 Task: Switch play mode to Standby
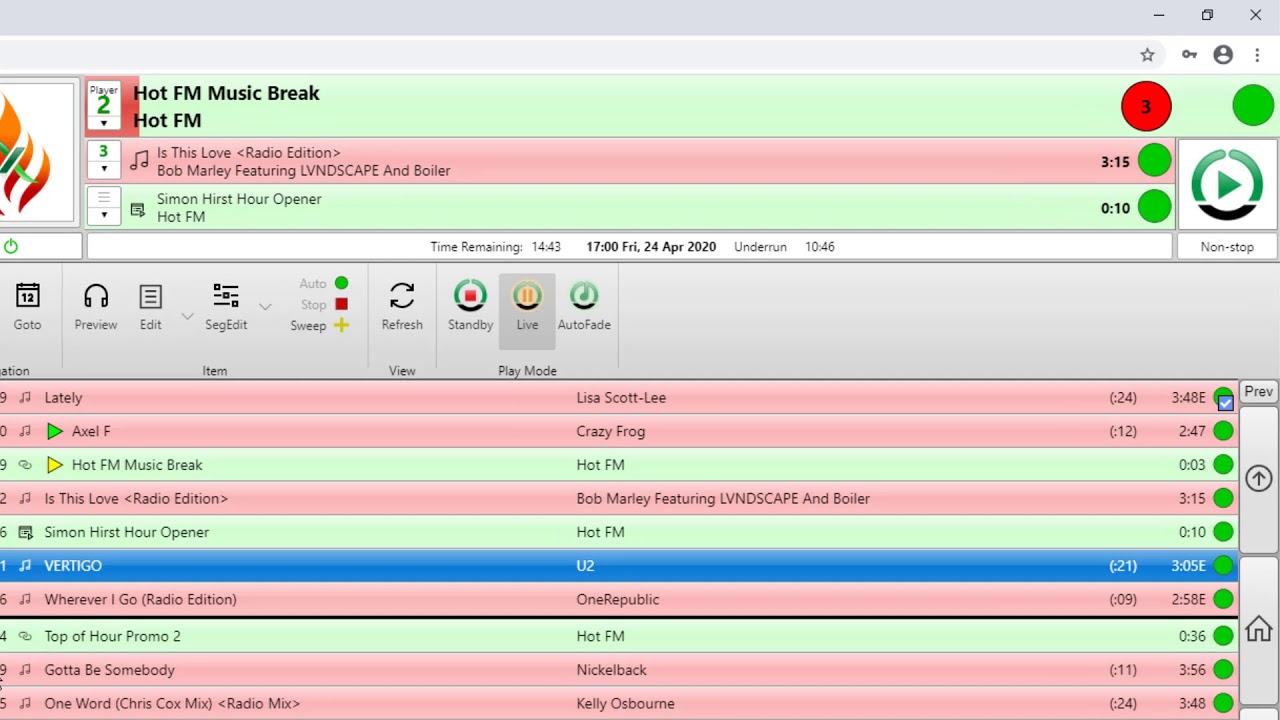pyautogui.click(x=470, y=306)
